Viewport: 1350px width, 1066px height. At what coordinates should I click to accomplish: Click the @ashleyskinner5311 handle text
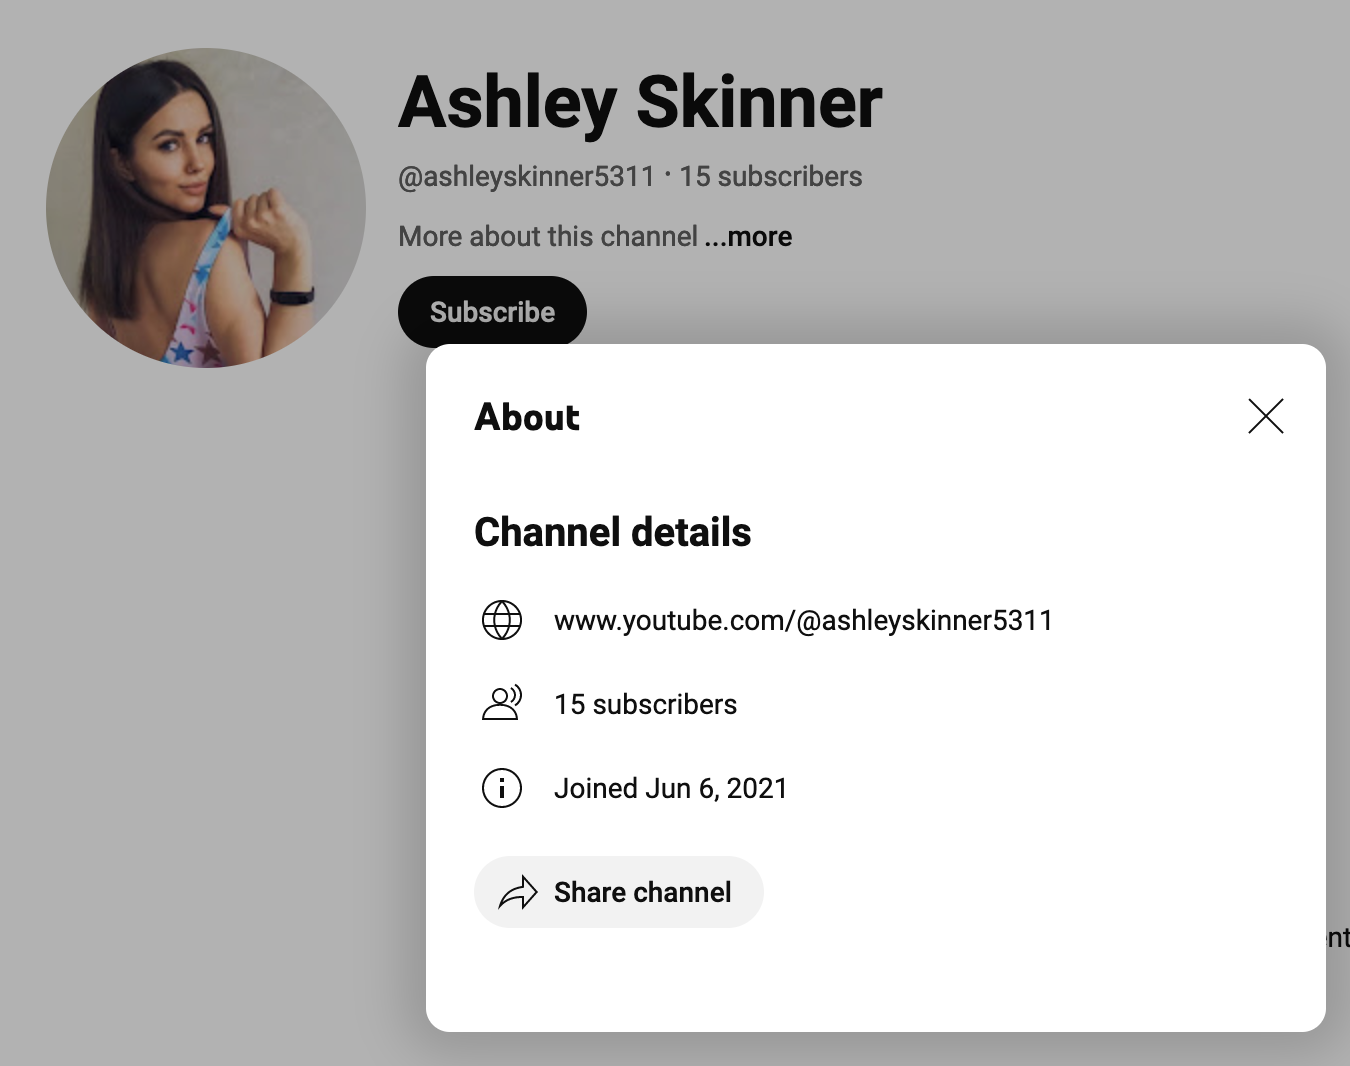526,177
